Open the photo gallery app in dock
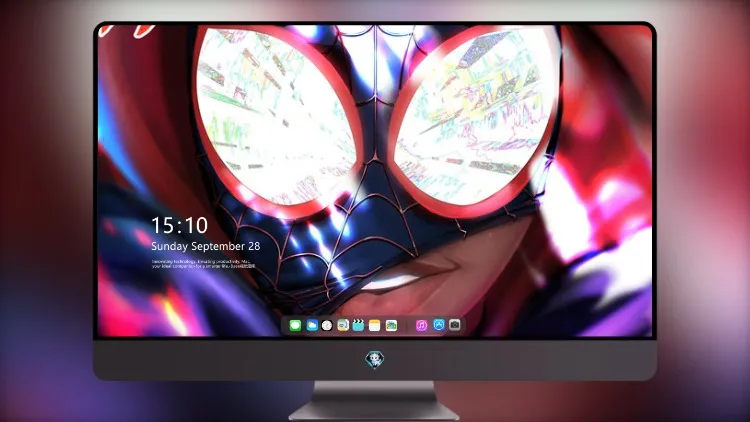Image resolution: width=750 pixels, height=422 pixels. (x=391, y=325)
